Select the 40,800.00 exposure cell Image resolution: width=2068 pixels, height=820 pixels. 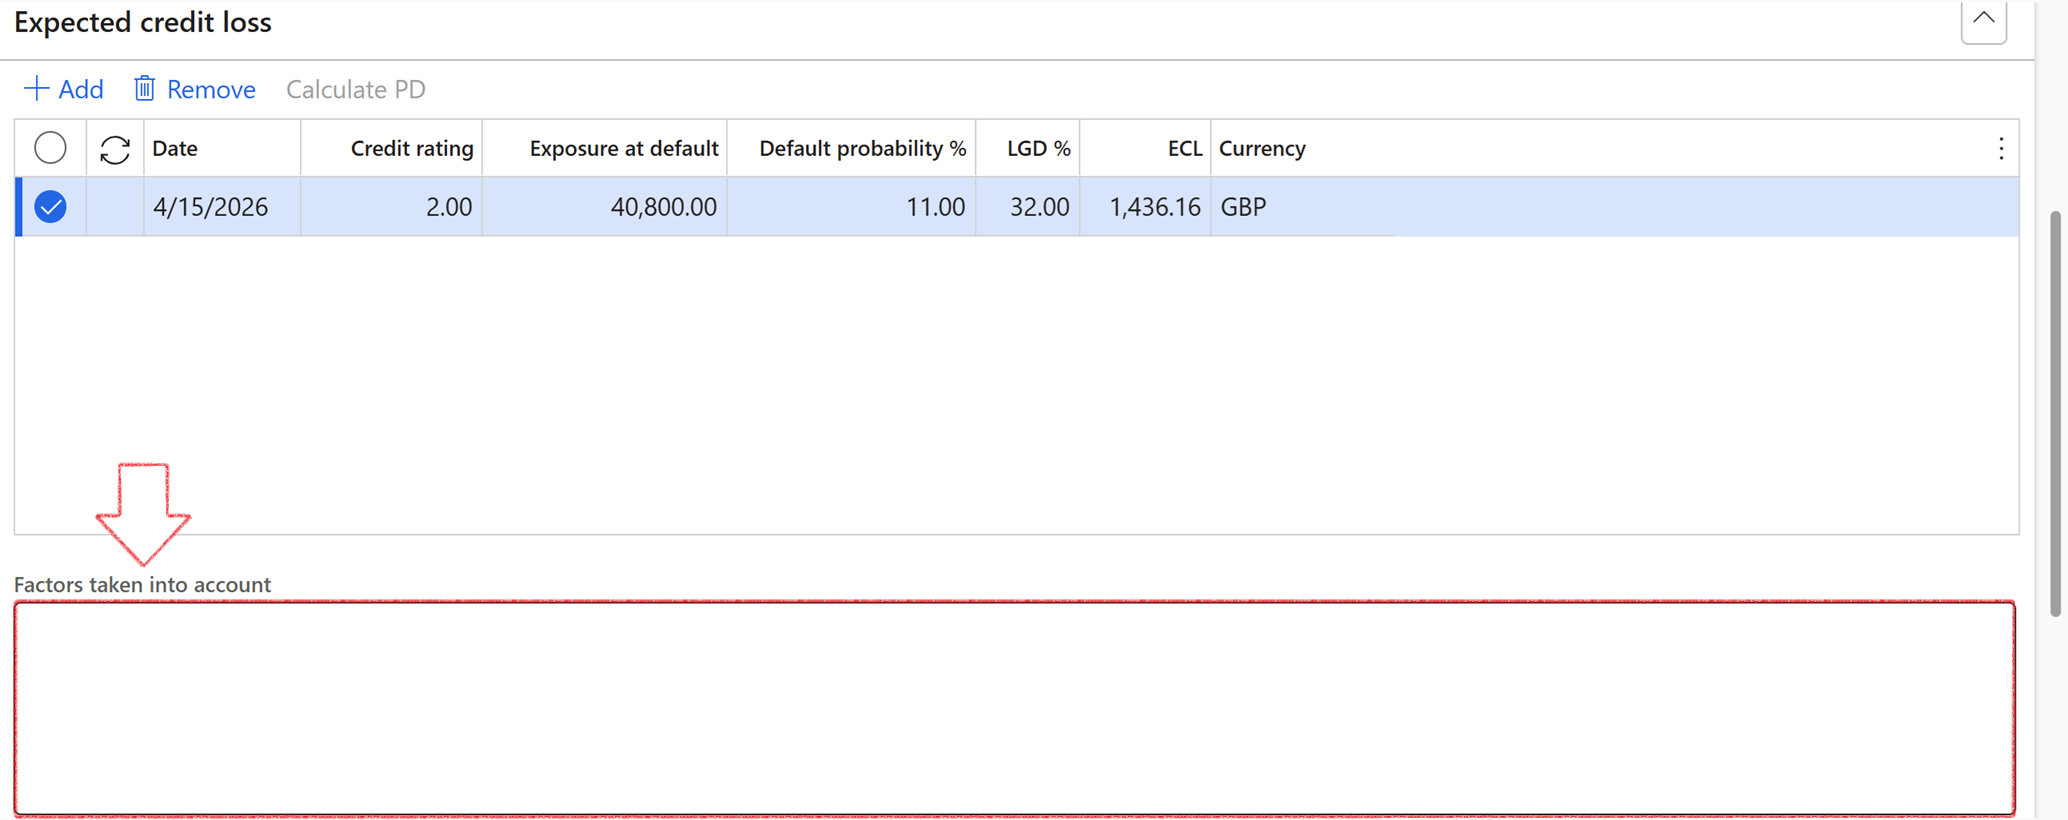[x=663, y=207]
